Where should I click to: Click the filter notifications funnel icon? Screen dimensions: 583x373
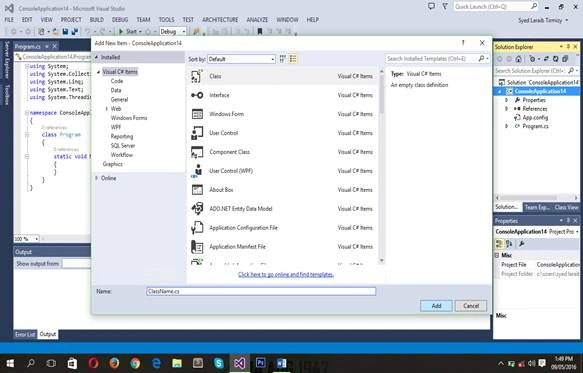pos(445,6)
